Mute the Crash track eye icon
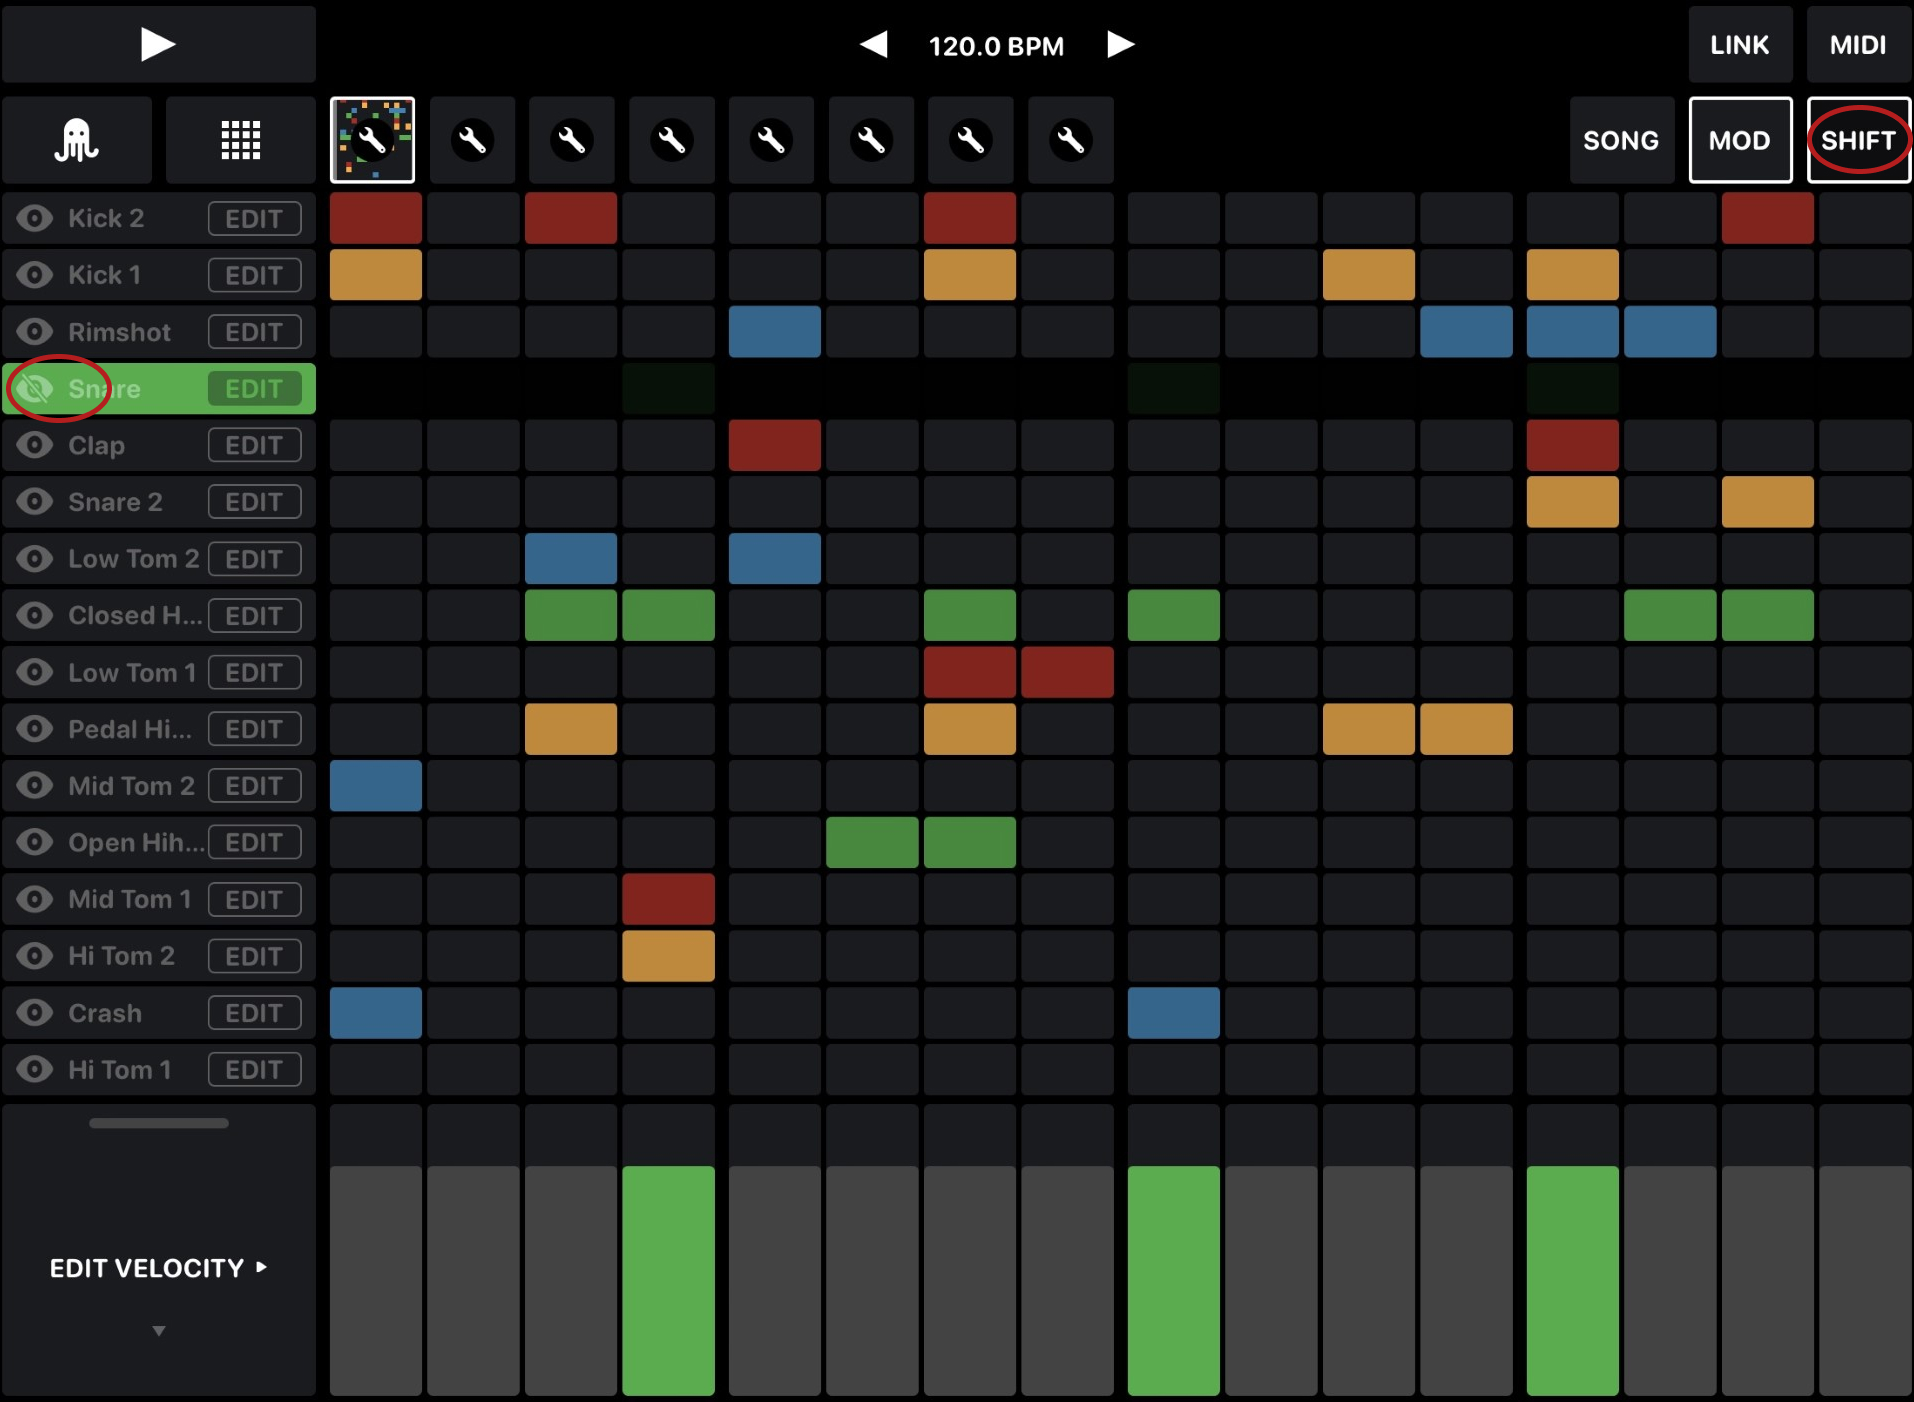1914x1402 pixels. pos(35,1013)
